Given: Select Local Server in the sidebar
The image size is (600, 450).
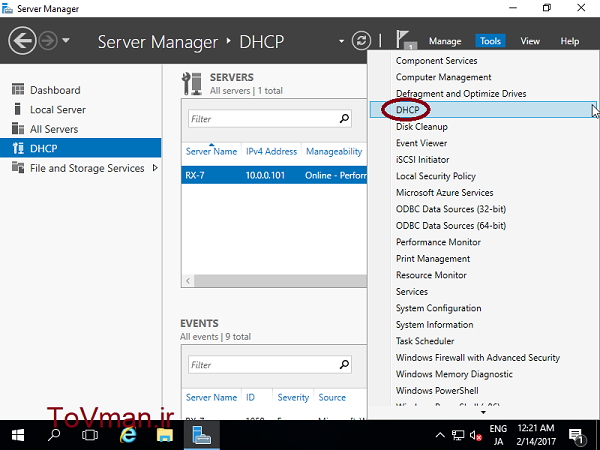Looking at the screenshot, I should point(58,109).
